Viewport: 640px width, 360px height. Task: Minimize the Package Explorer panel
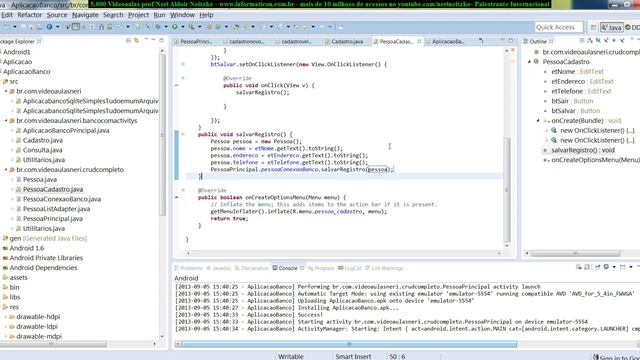153,40
